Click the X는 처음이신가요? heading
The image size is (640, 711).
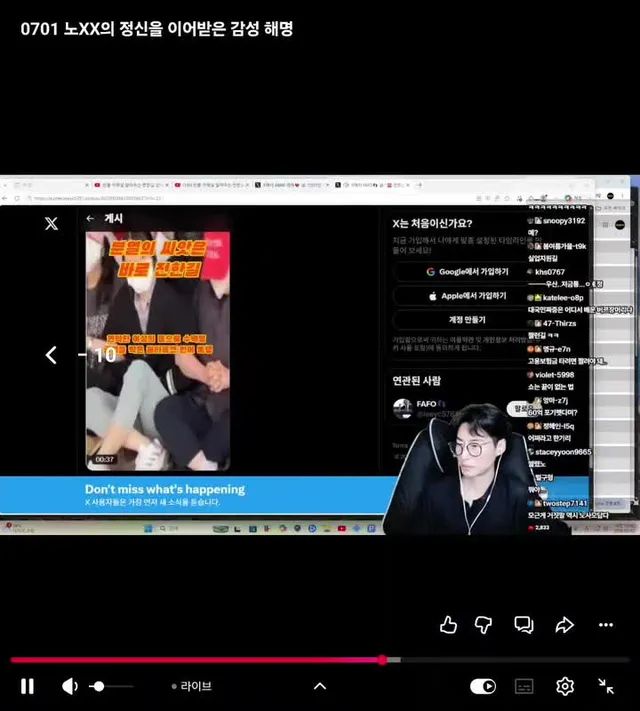(x=432, y=224)
